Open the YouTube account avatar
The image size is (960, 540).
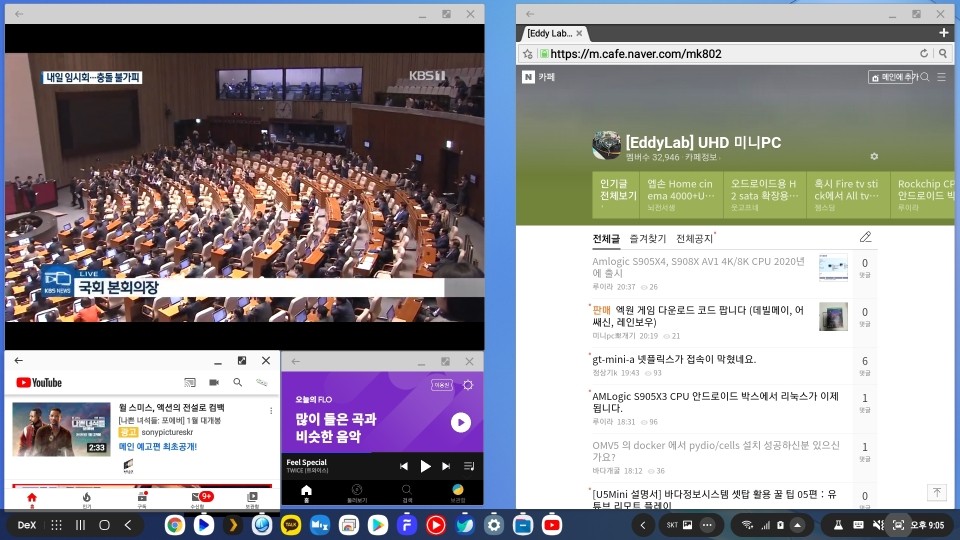(x=261, y=383)
